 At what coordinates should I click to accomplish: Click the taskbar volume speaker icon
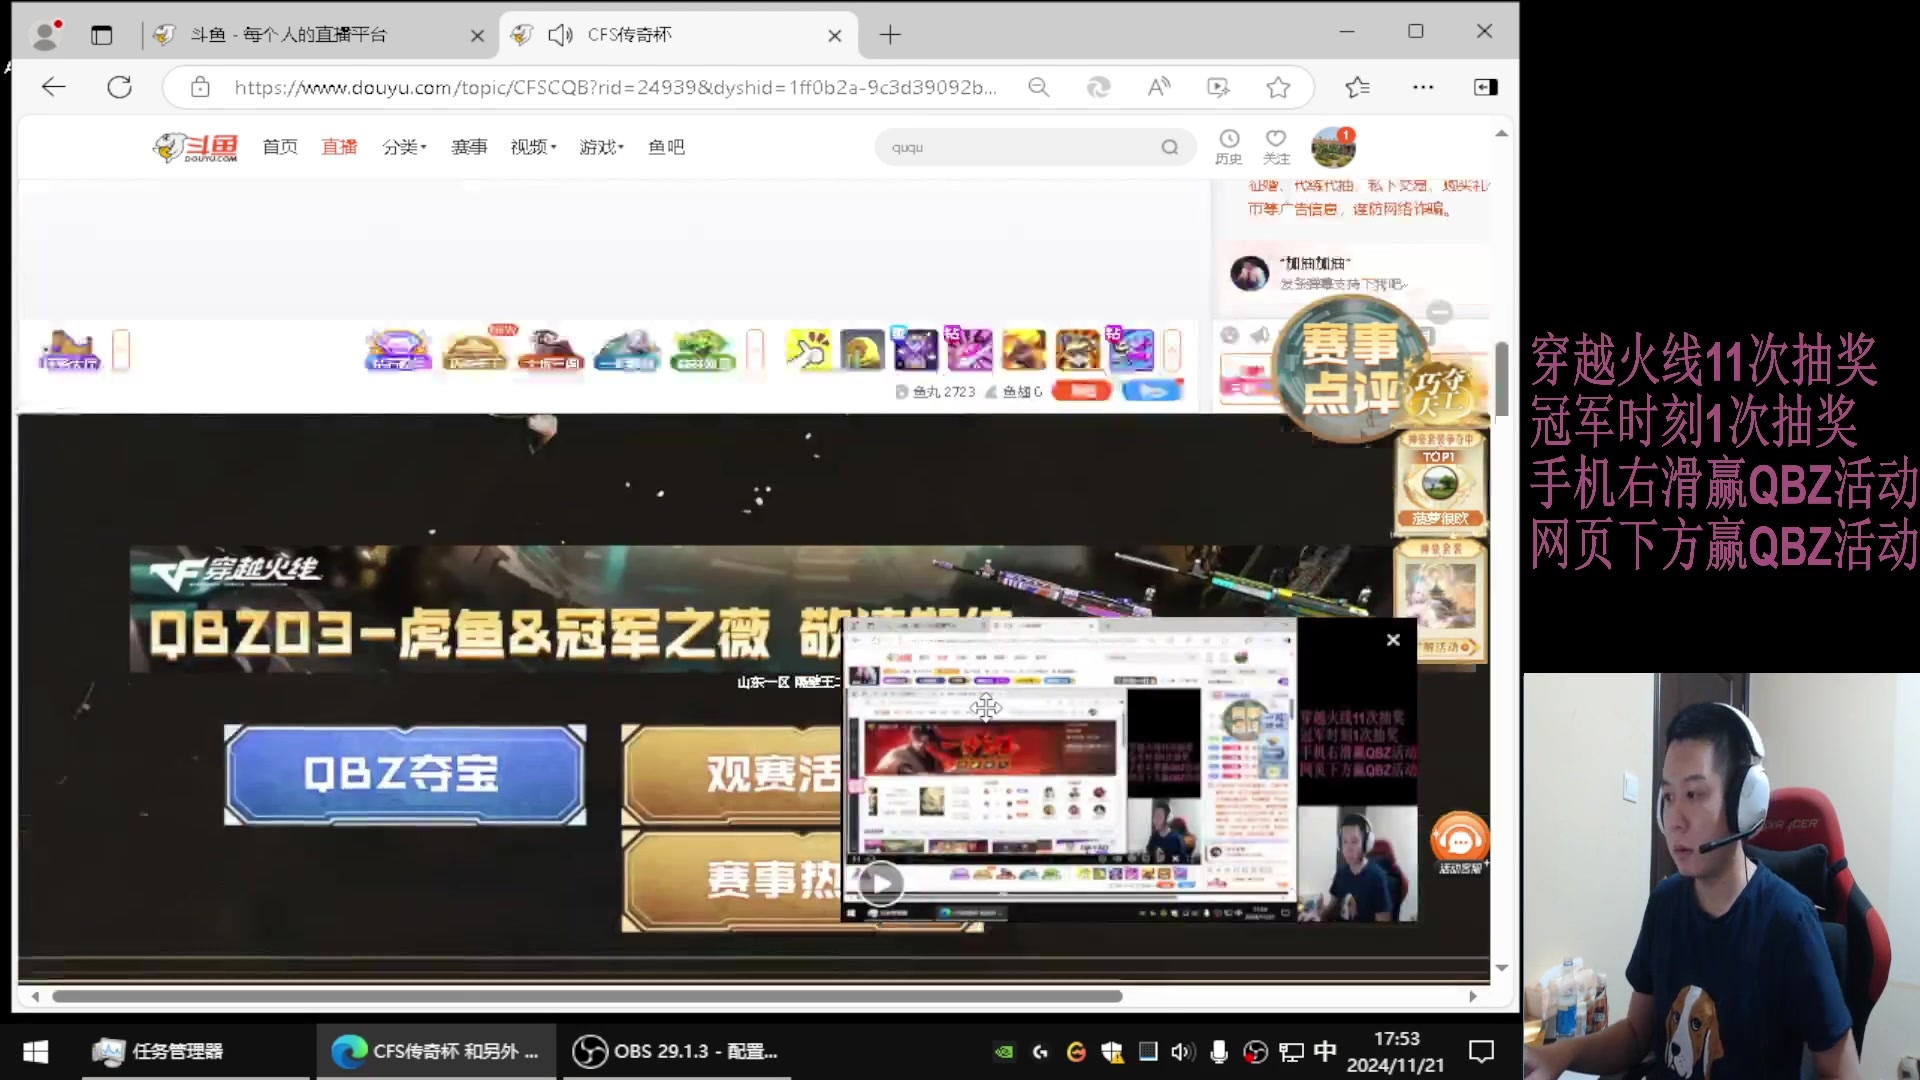pyautogui.click(x=1182, y=1052)
